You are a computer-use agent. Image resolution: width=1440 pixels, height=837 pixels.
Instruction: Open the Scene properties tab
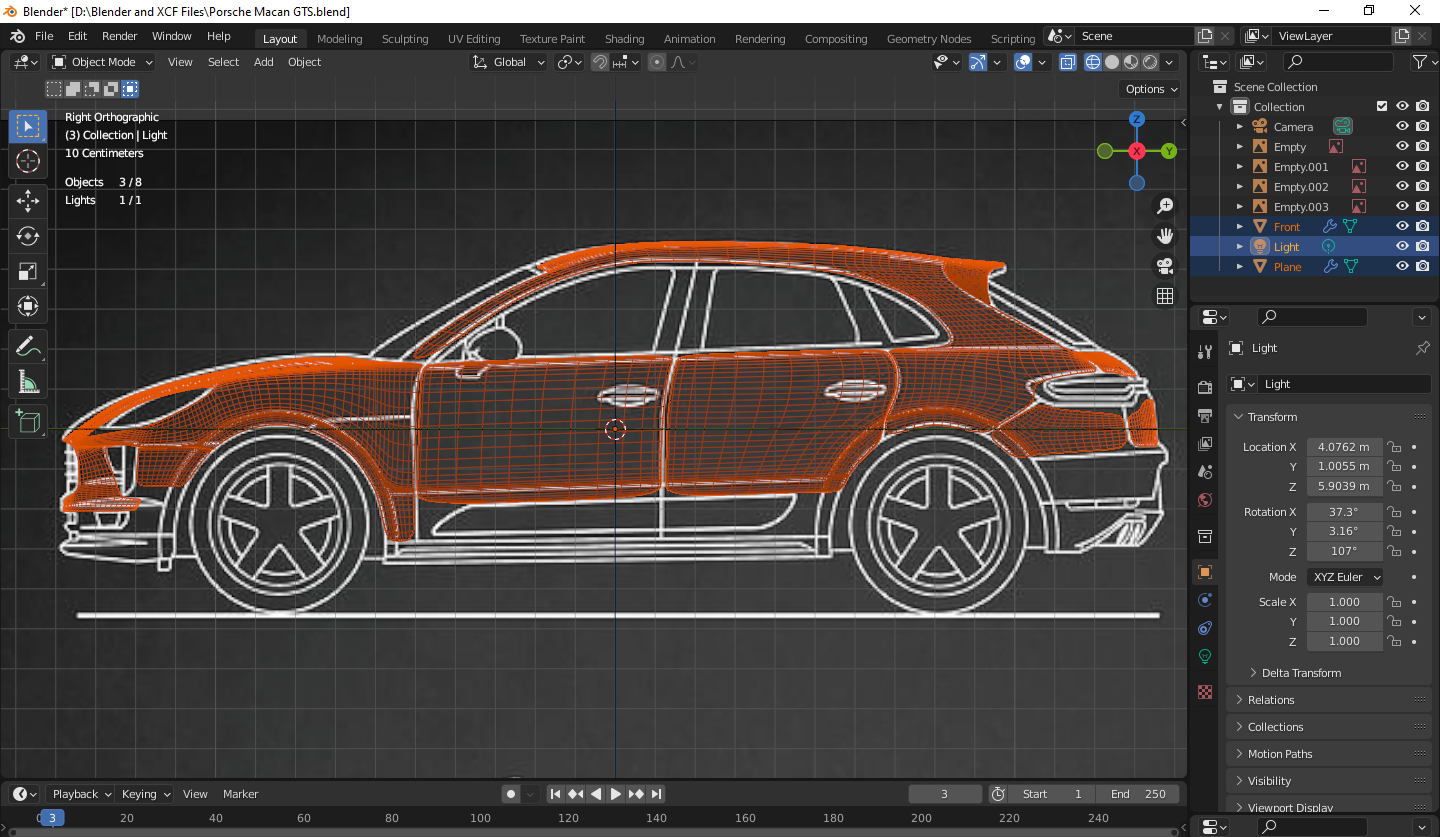[x=1205, y=472]
